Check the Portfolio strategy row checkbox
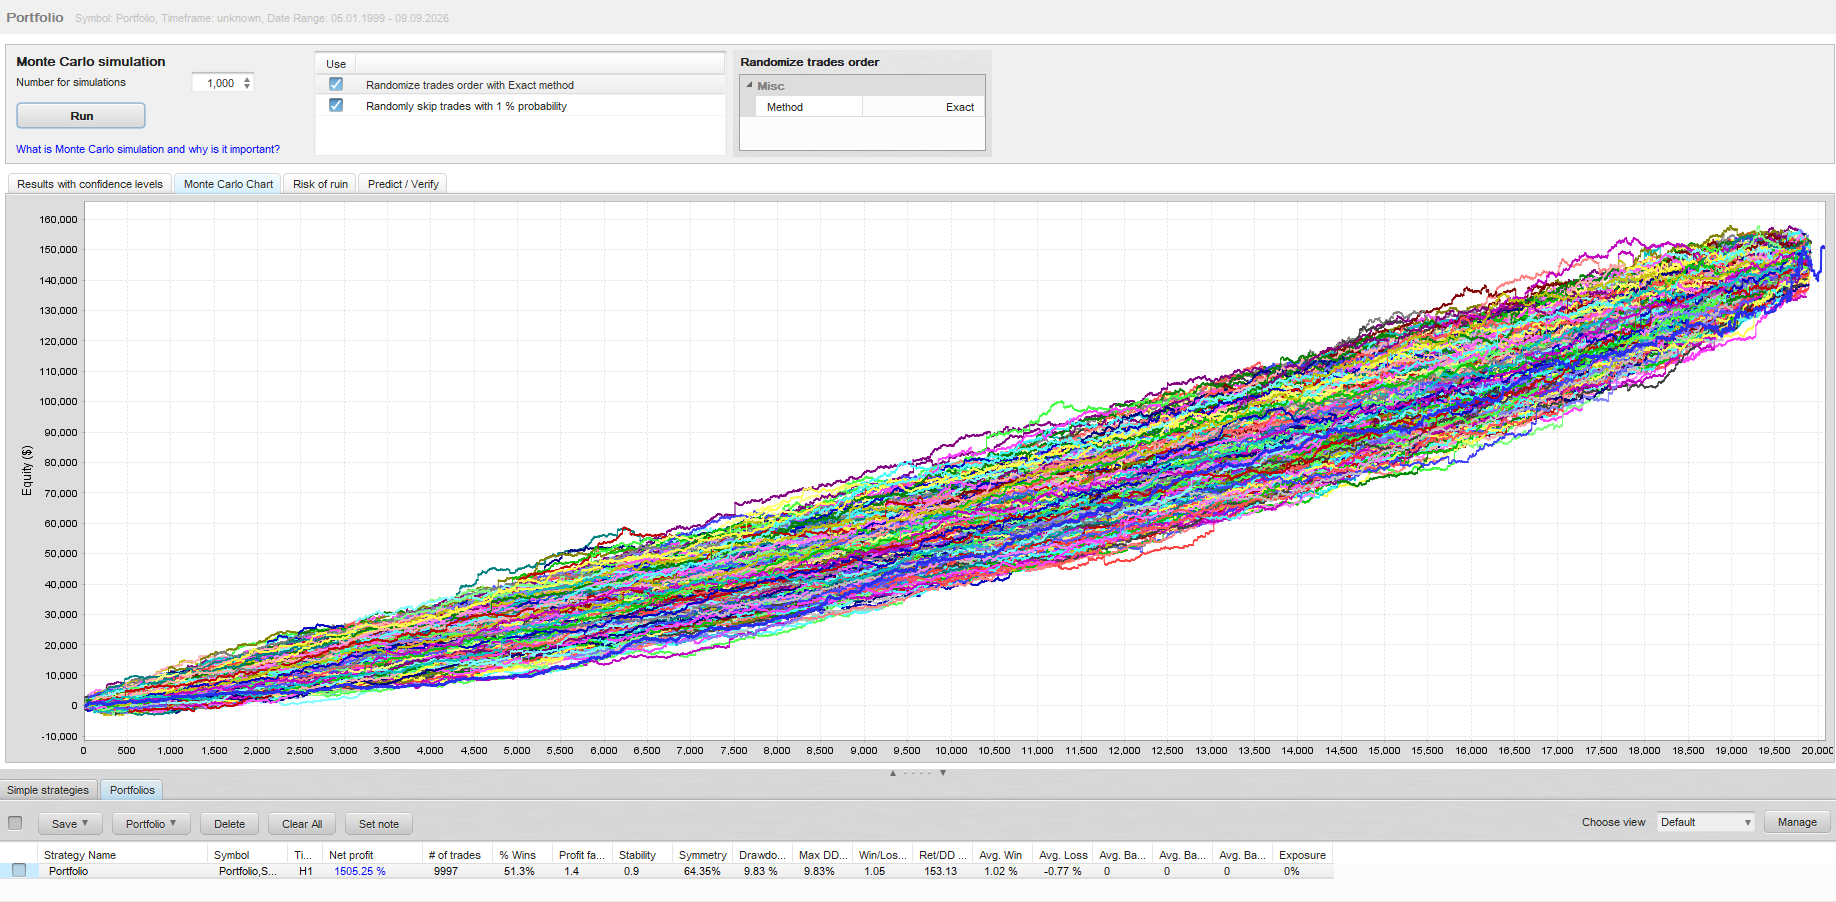Viewport: 1836px width, 902px height. pos(19,870)
